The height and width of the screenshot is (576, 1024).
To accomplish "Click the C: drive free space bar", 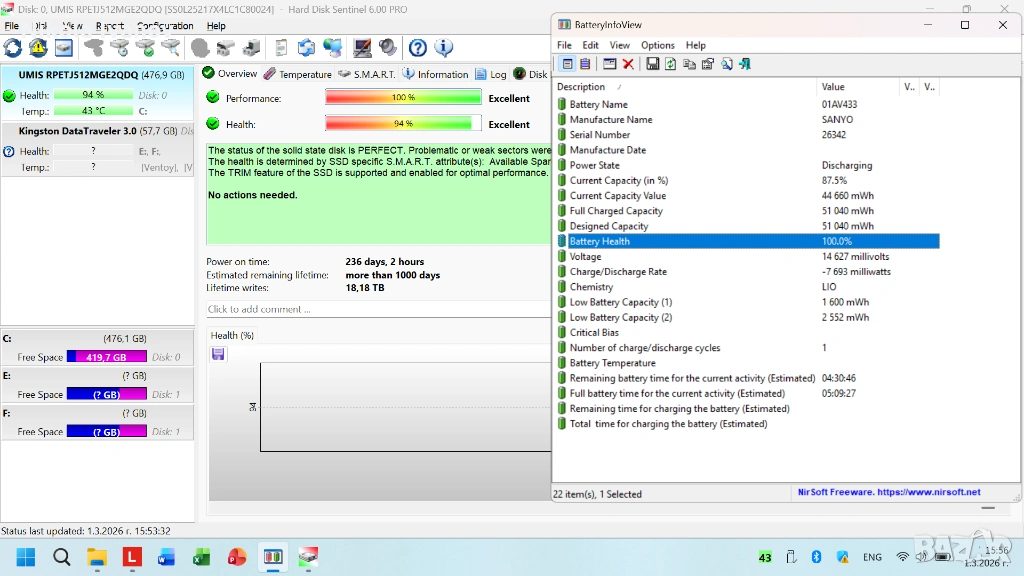I will point(106,357).
